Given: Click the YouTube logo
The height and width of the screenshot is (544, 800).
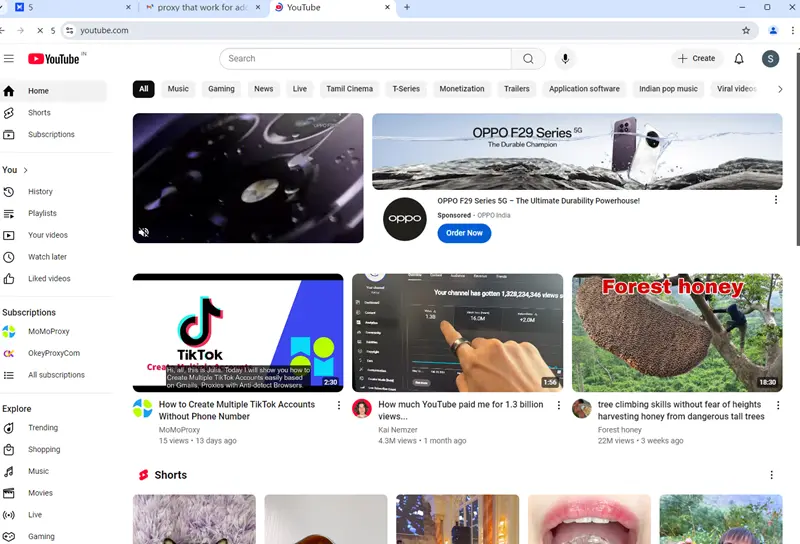Looking at the screenshot, I should coord(54,59).
